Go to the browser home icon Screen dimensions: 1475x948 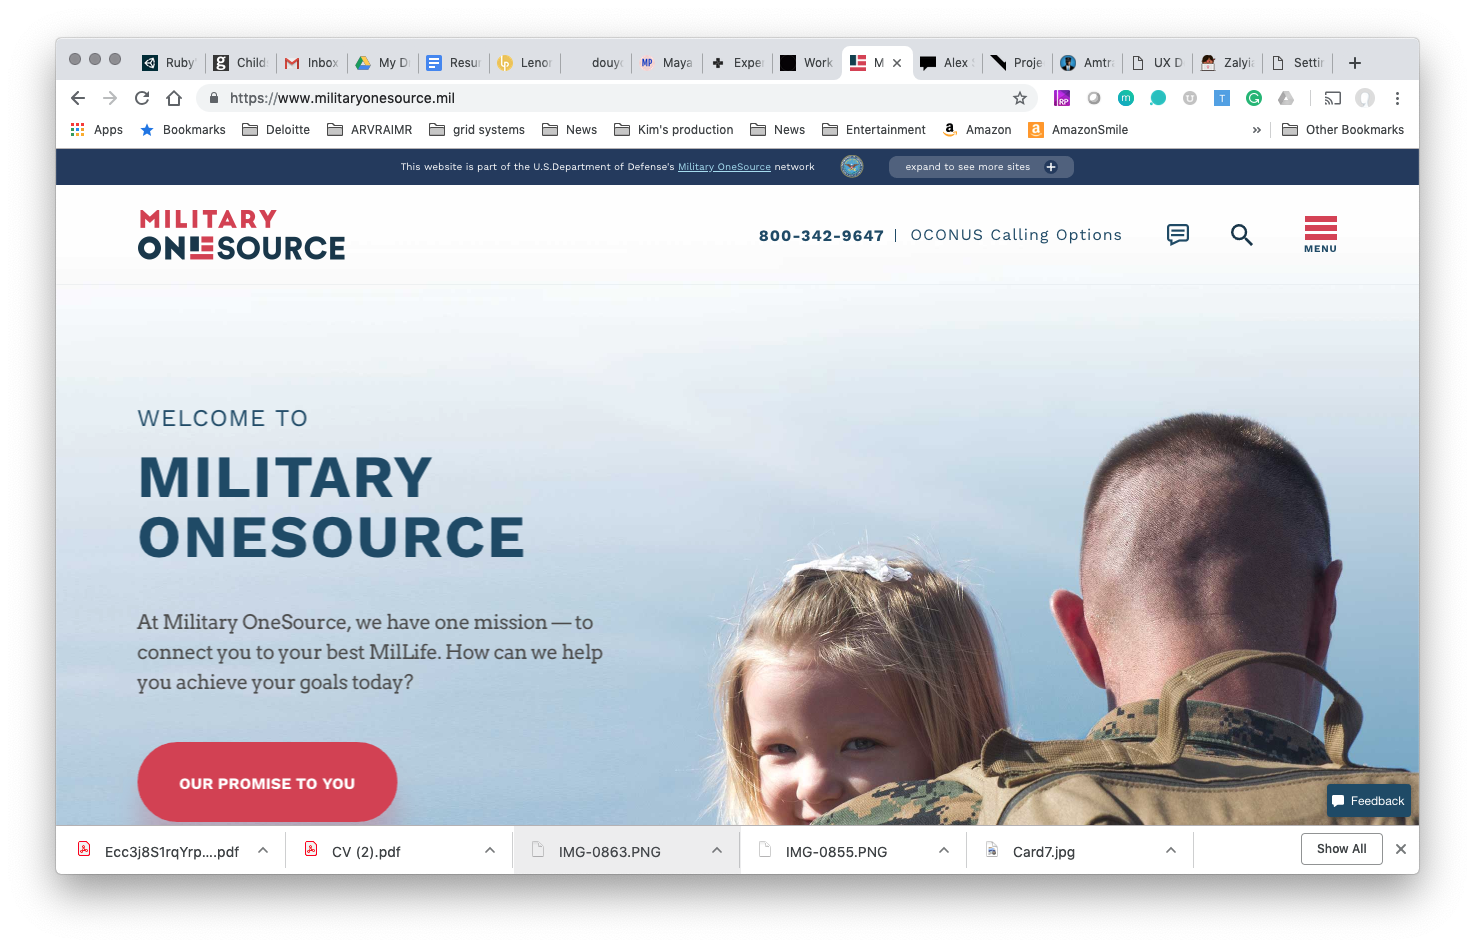[174, 98]
